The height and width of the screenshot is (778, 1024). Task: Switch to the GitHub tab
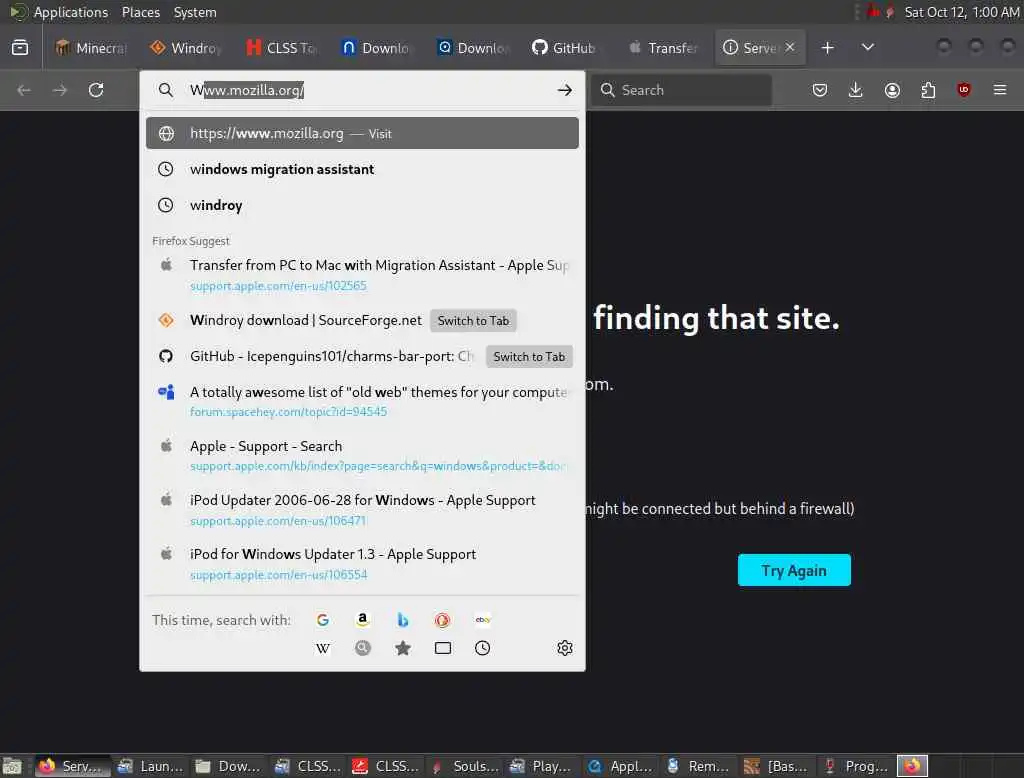pyautogui.click(x=564, y=48)
